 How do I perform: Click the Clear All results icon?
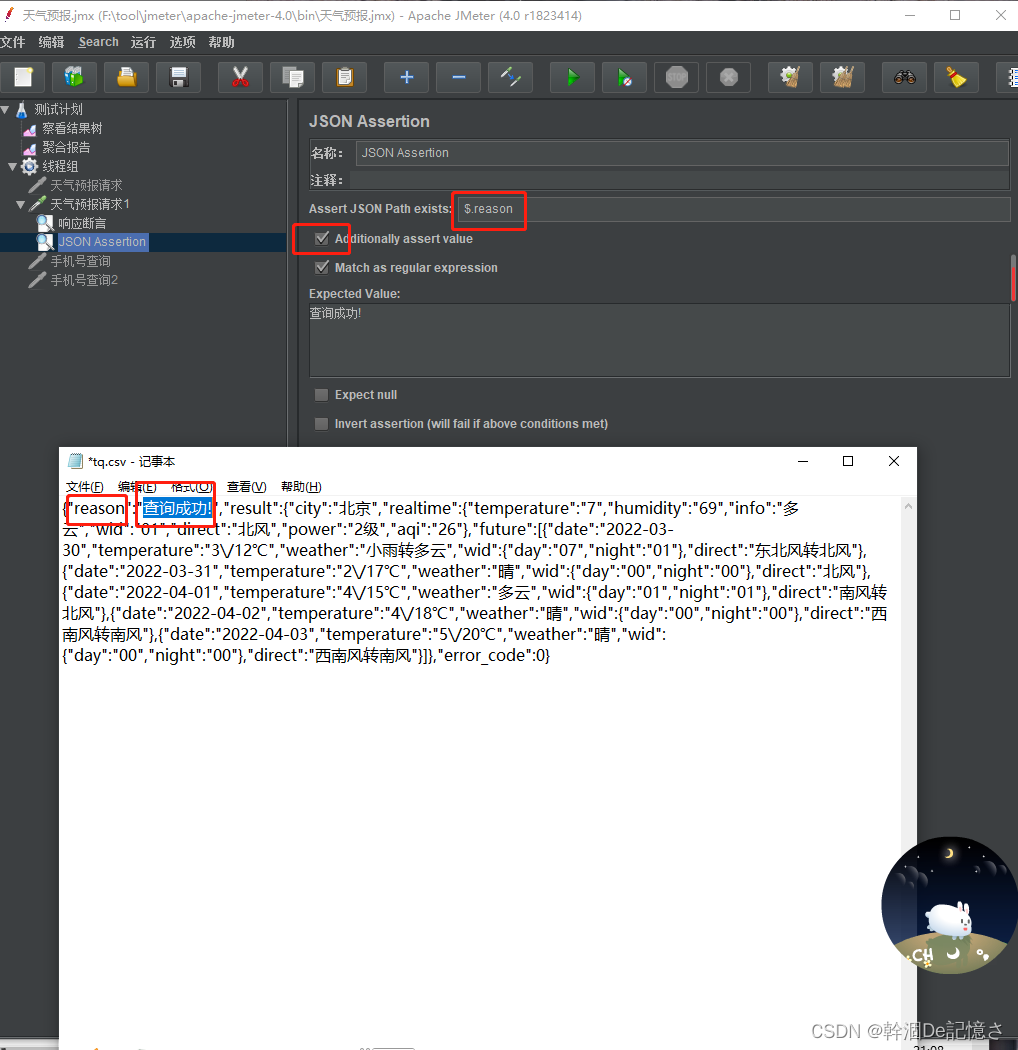[843, 77]
